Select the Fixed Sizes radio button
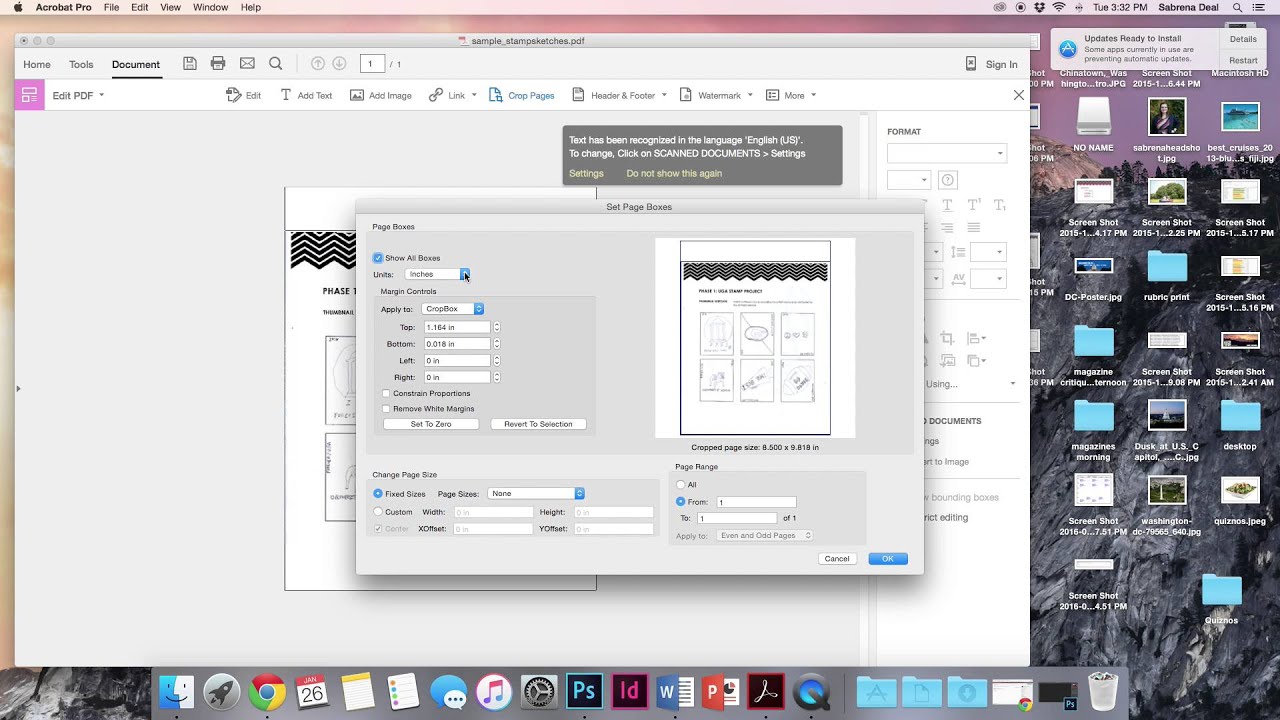 click(378, 494)
